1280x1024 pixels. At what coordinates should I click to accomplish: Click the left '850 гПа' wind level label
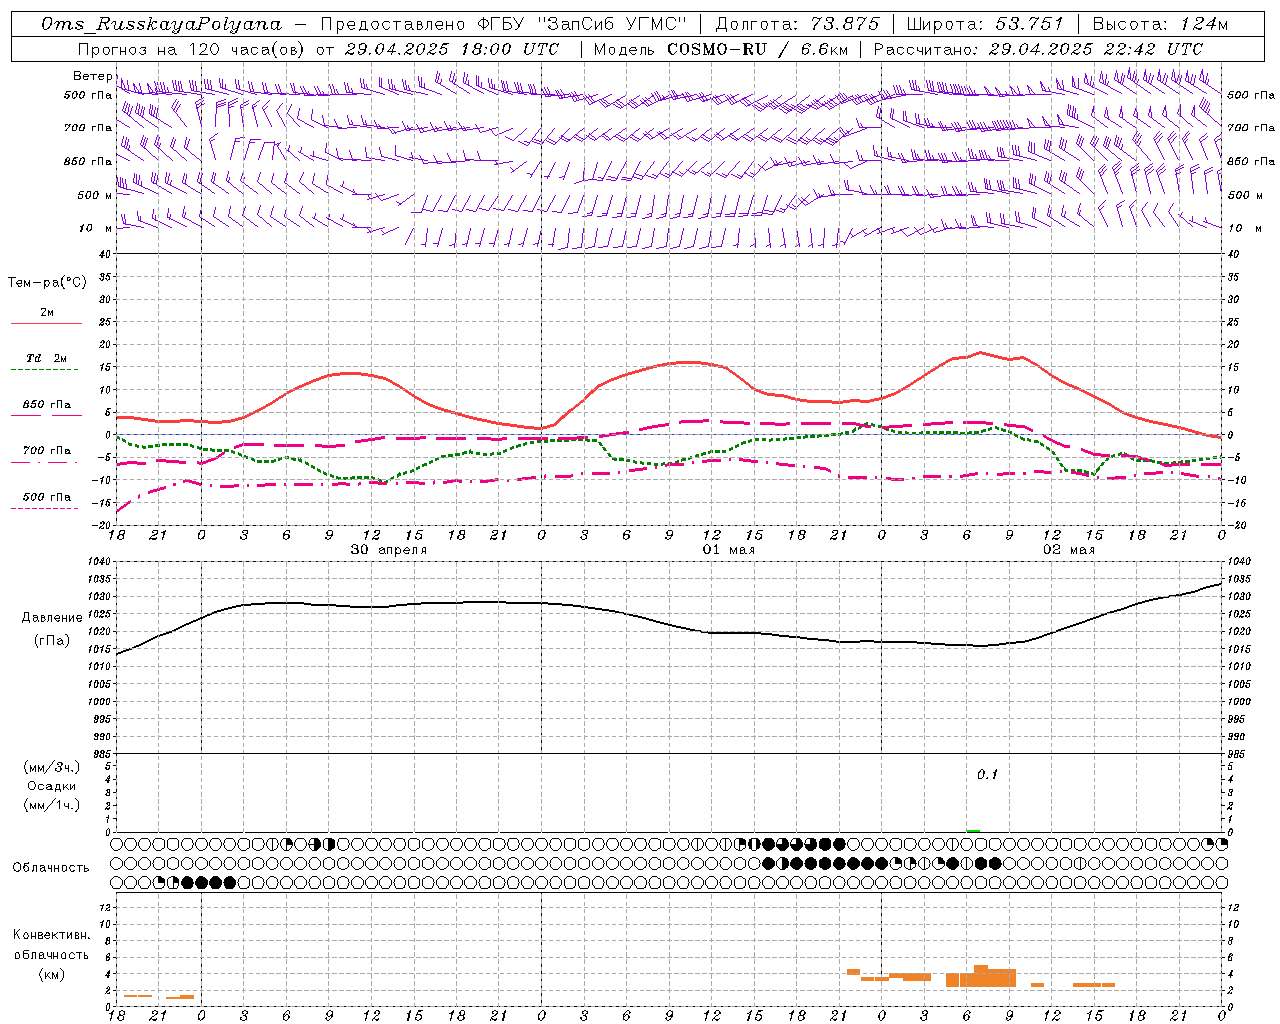point(88,161)
